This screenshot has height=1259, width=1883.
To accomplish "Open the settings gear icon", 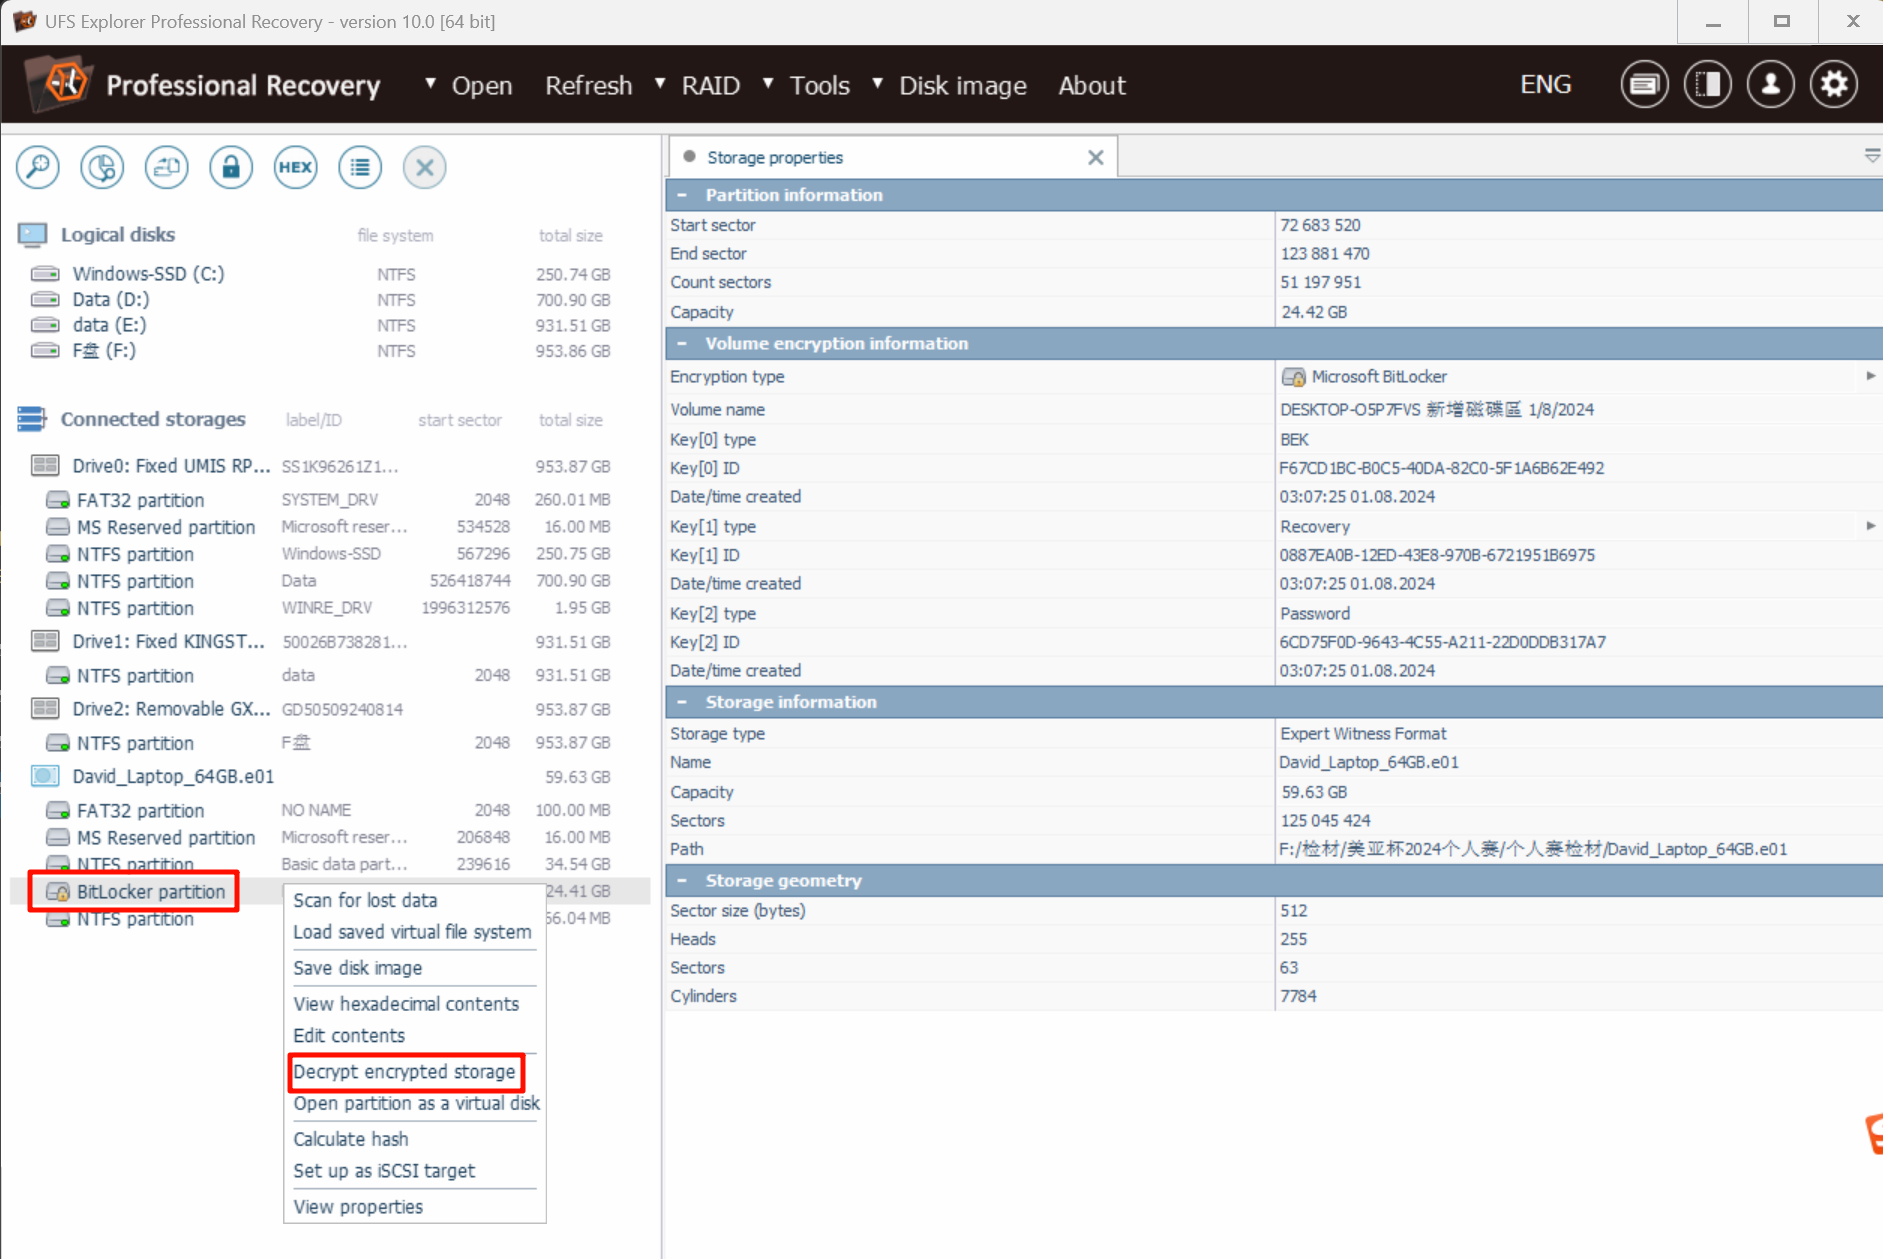I will pos(1833,85).
